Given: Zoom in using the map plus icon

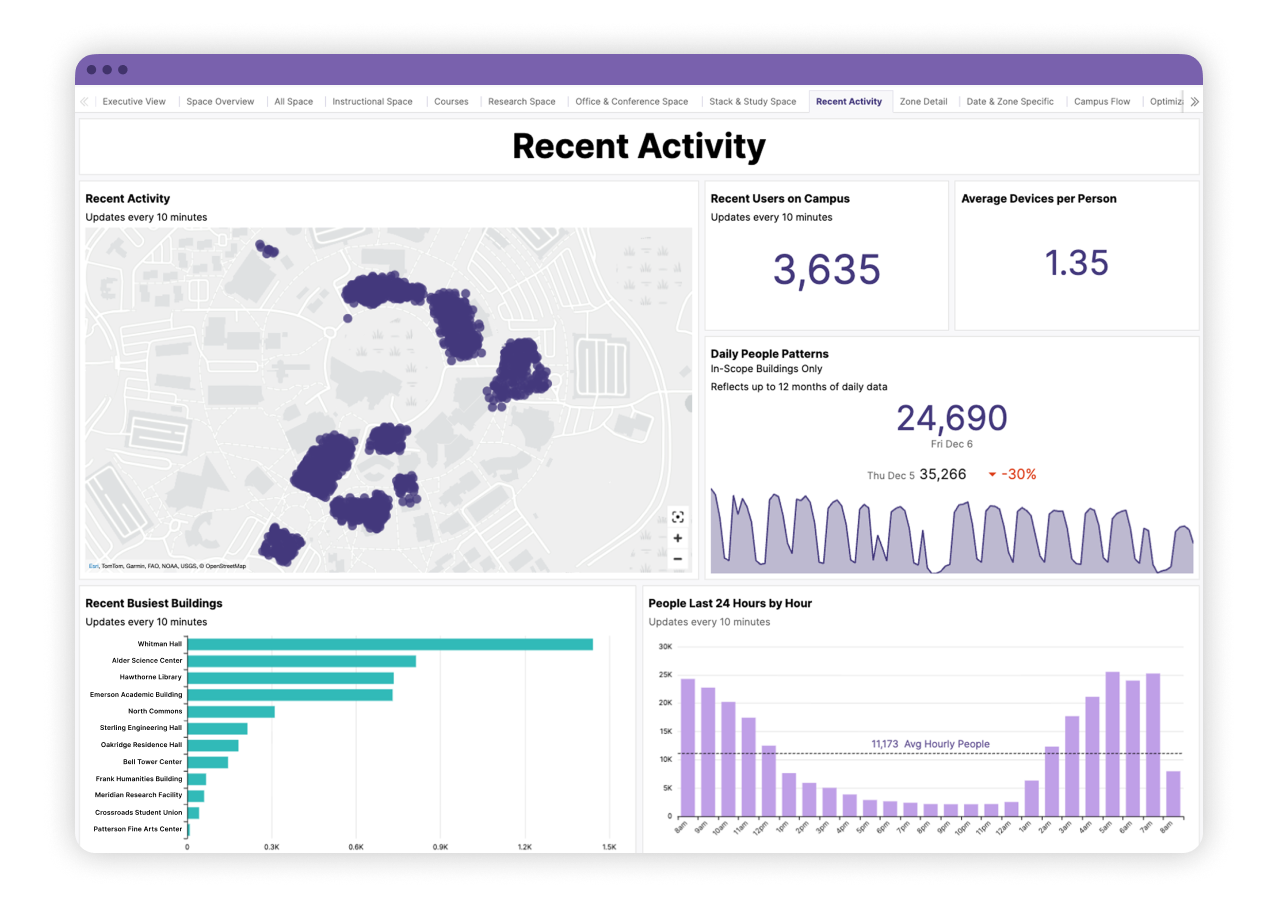Looking at the screenshot, I should coord(678,538).
